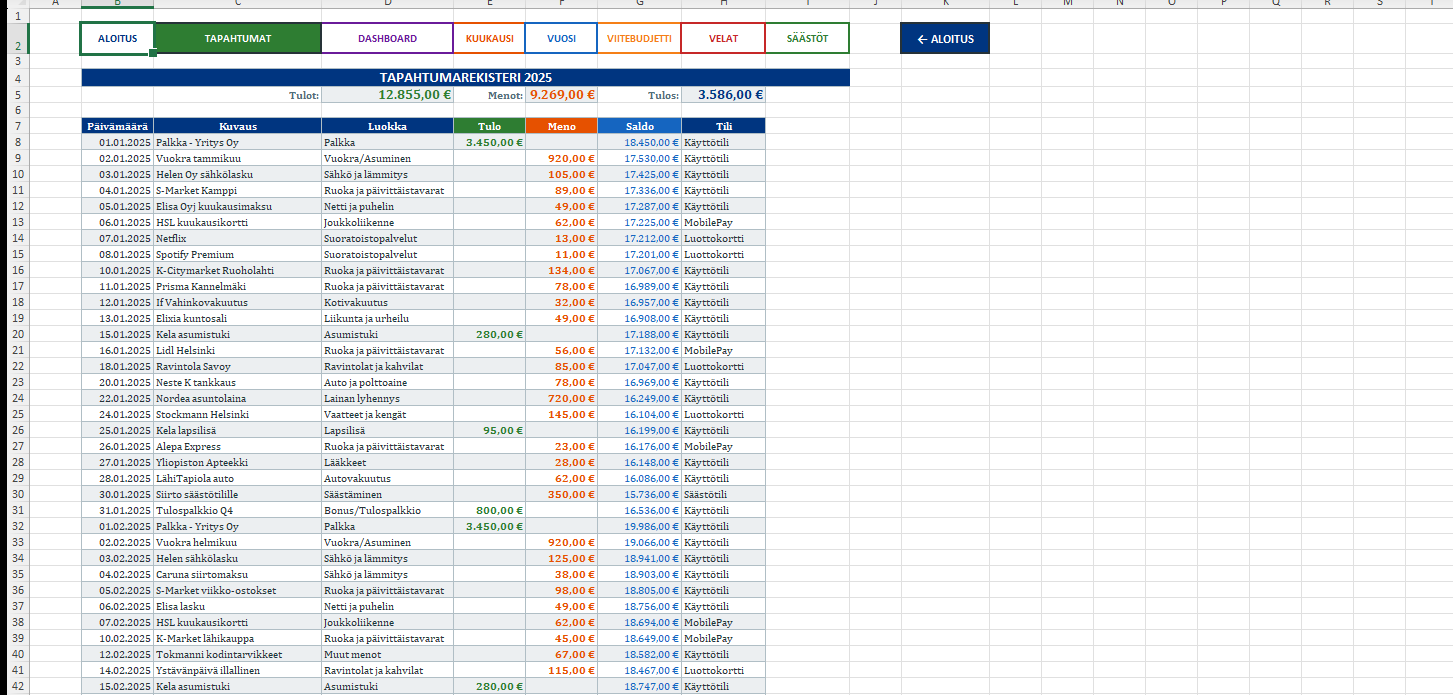Select the Netflix description cell

pos(238,238)
